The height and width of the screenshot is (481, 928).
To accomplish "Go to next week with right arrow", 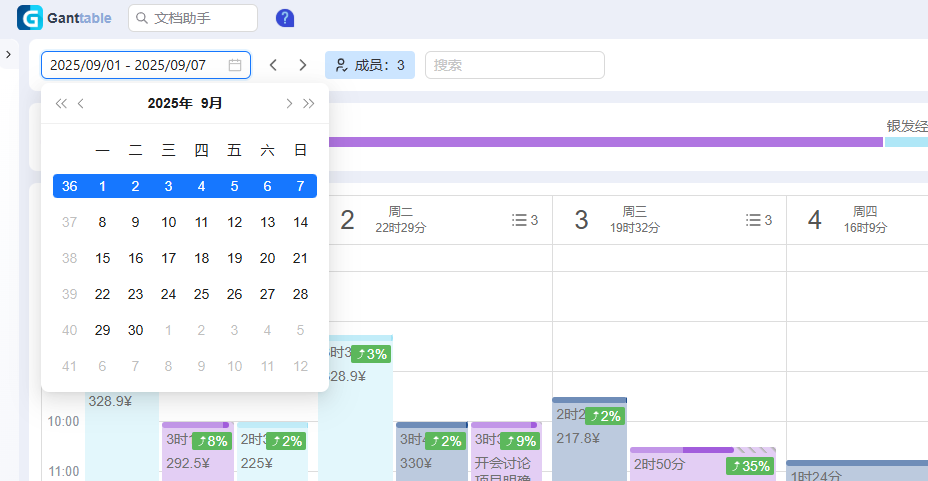I will (x=302, y=65).
